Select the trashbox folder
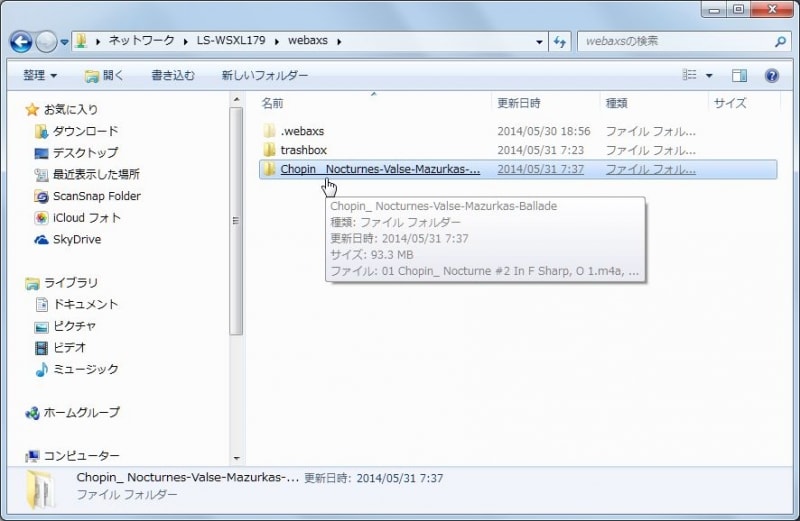Image resolution: width=800 pixels, height=521 pixels. click(x=303, y=150)
